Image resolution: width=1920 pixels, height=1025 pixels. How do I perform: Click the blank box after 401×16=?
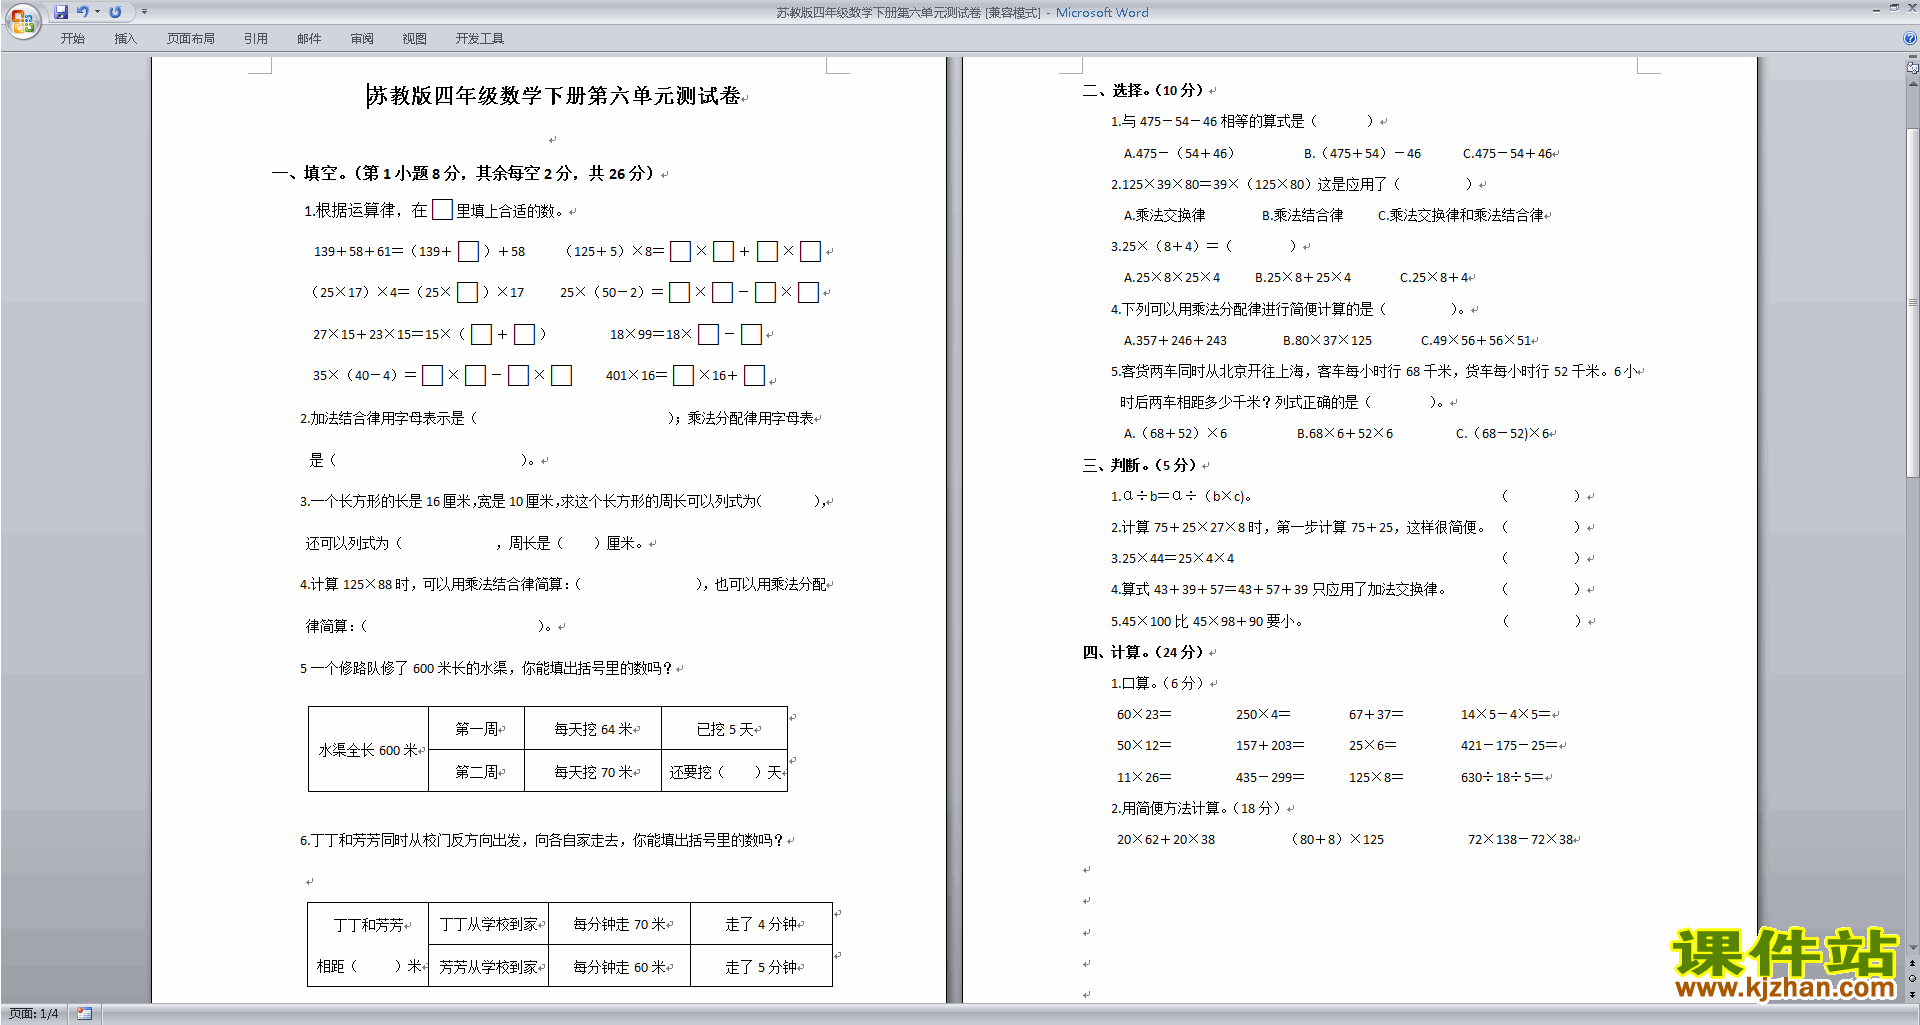[x=683, y=375]
